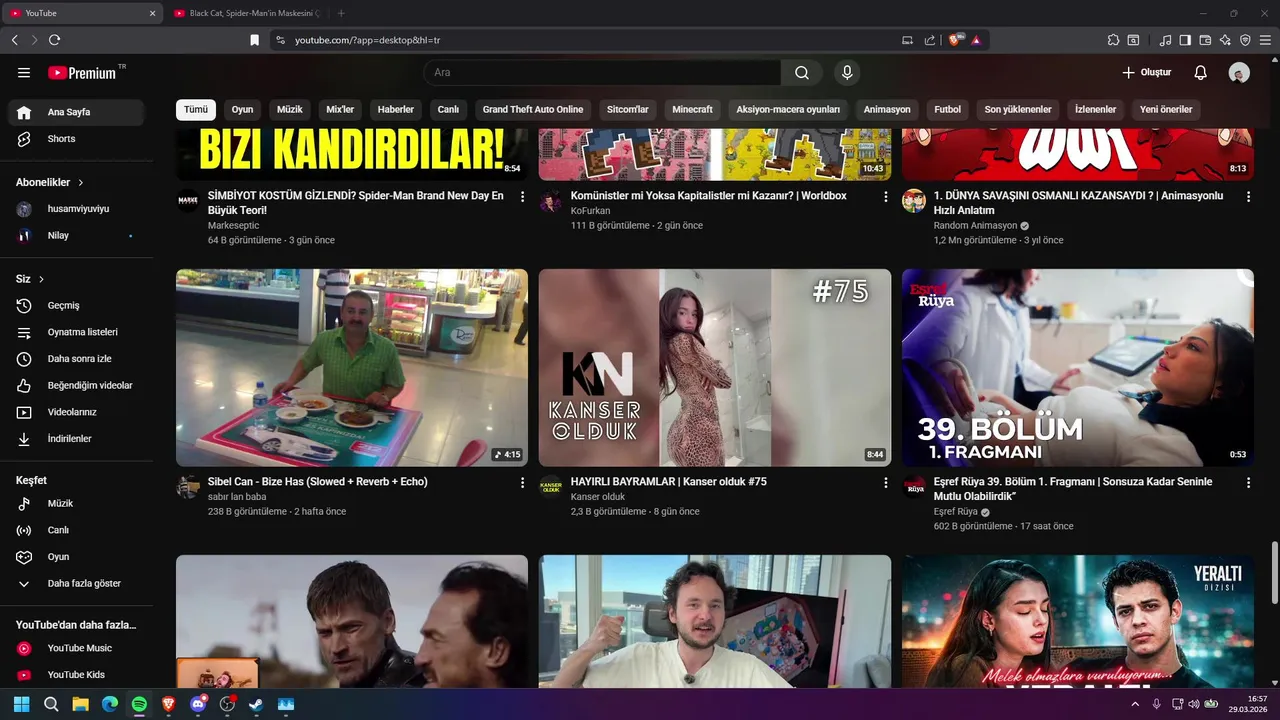
Task: Open Discord from the taskbar
Action: (198, 704)
